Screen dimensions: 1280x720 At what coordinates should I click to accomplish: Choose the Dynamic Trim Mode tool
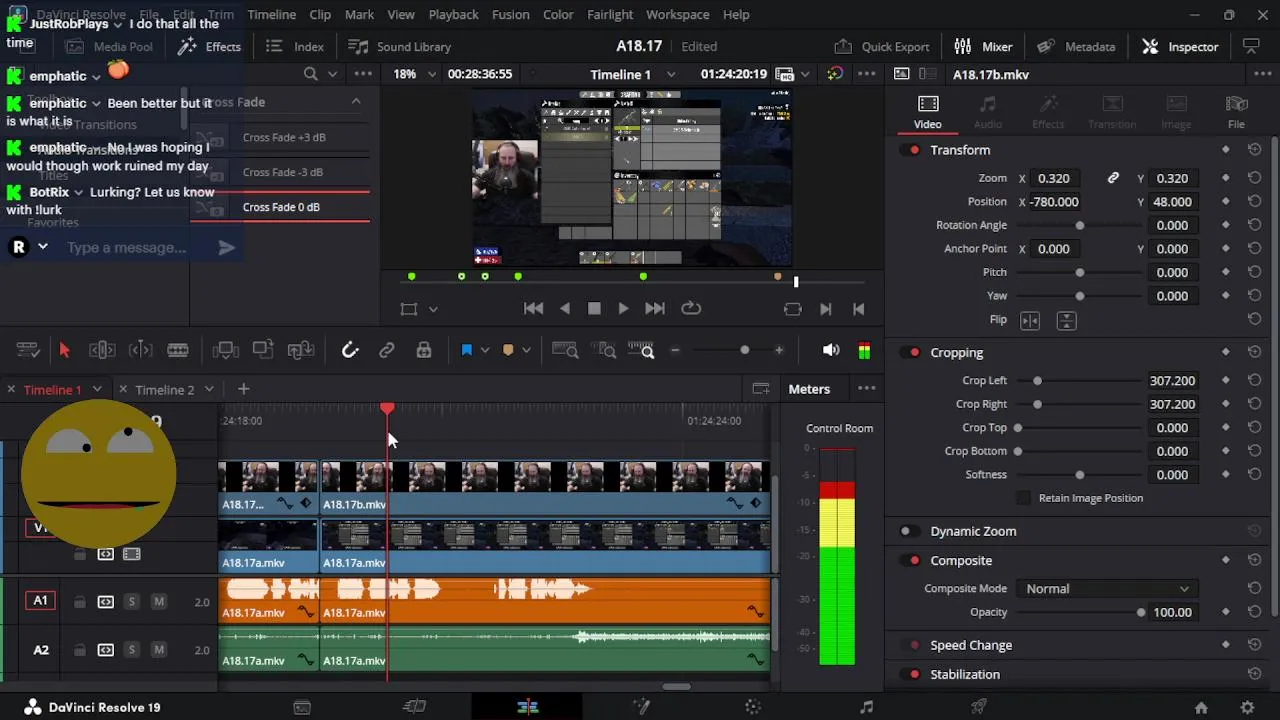click(x=140, y=350)
